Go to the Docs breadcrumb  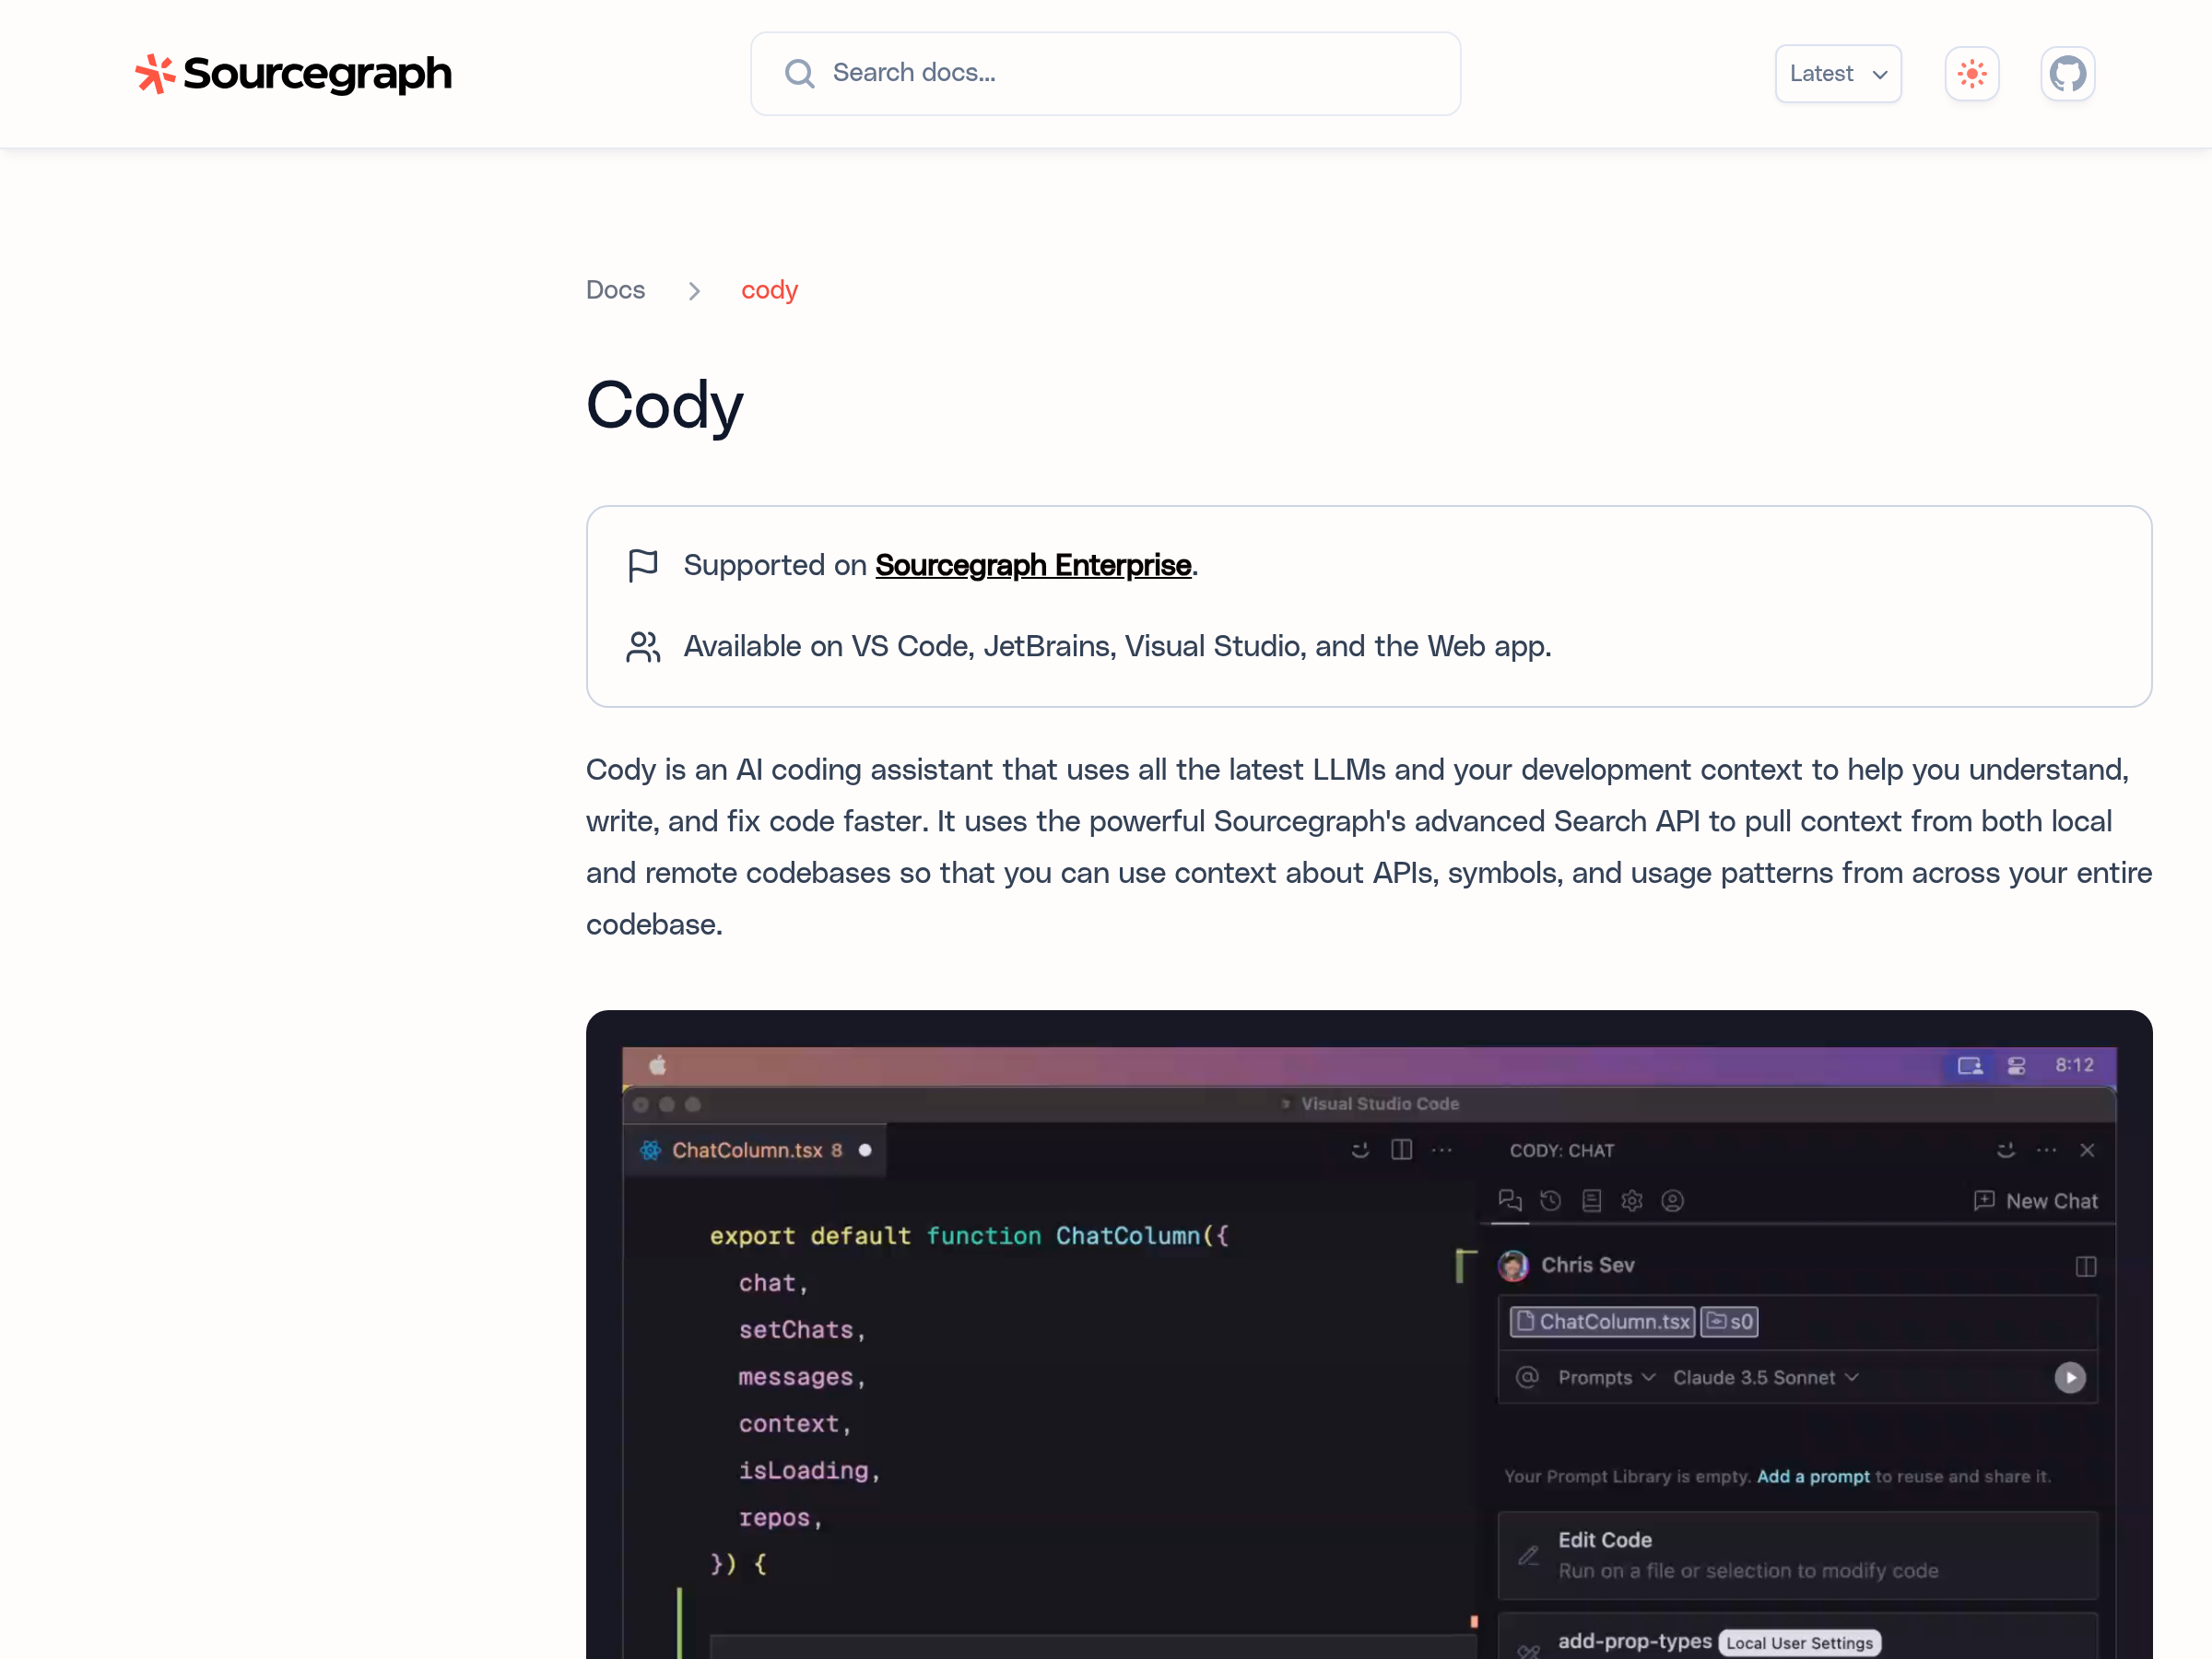pos(615,290)
